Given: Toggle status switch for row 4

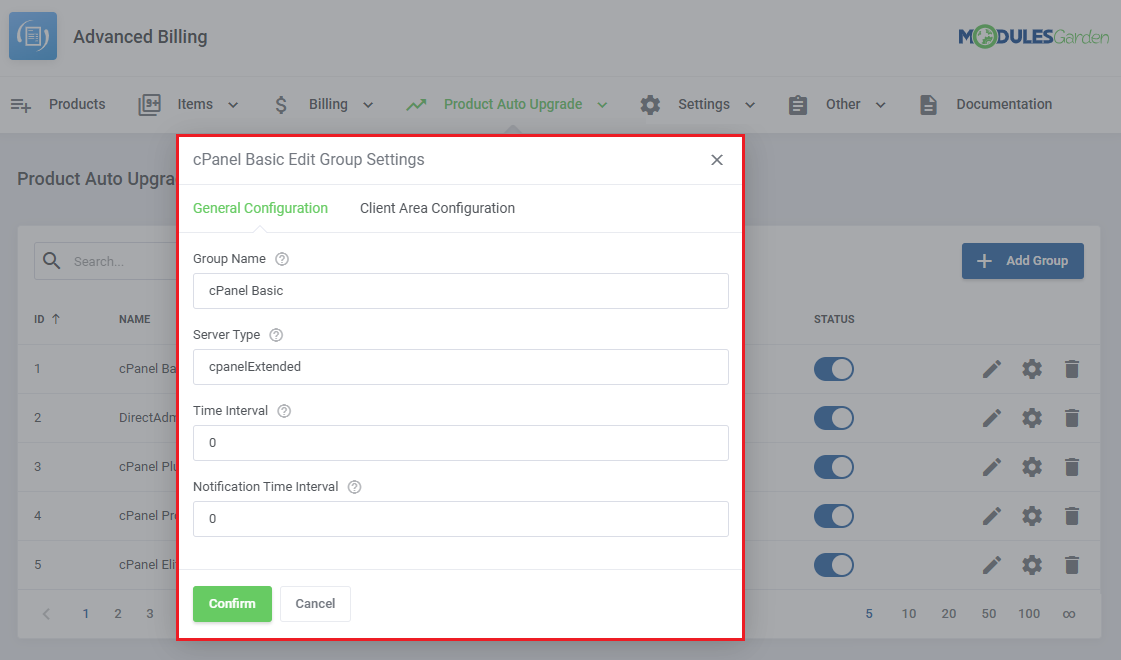Looking at the screenshot, I should tap(834, 516).
